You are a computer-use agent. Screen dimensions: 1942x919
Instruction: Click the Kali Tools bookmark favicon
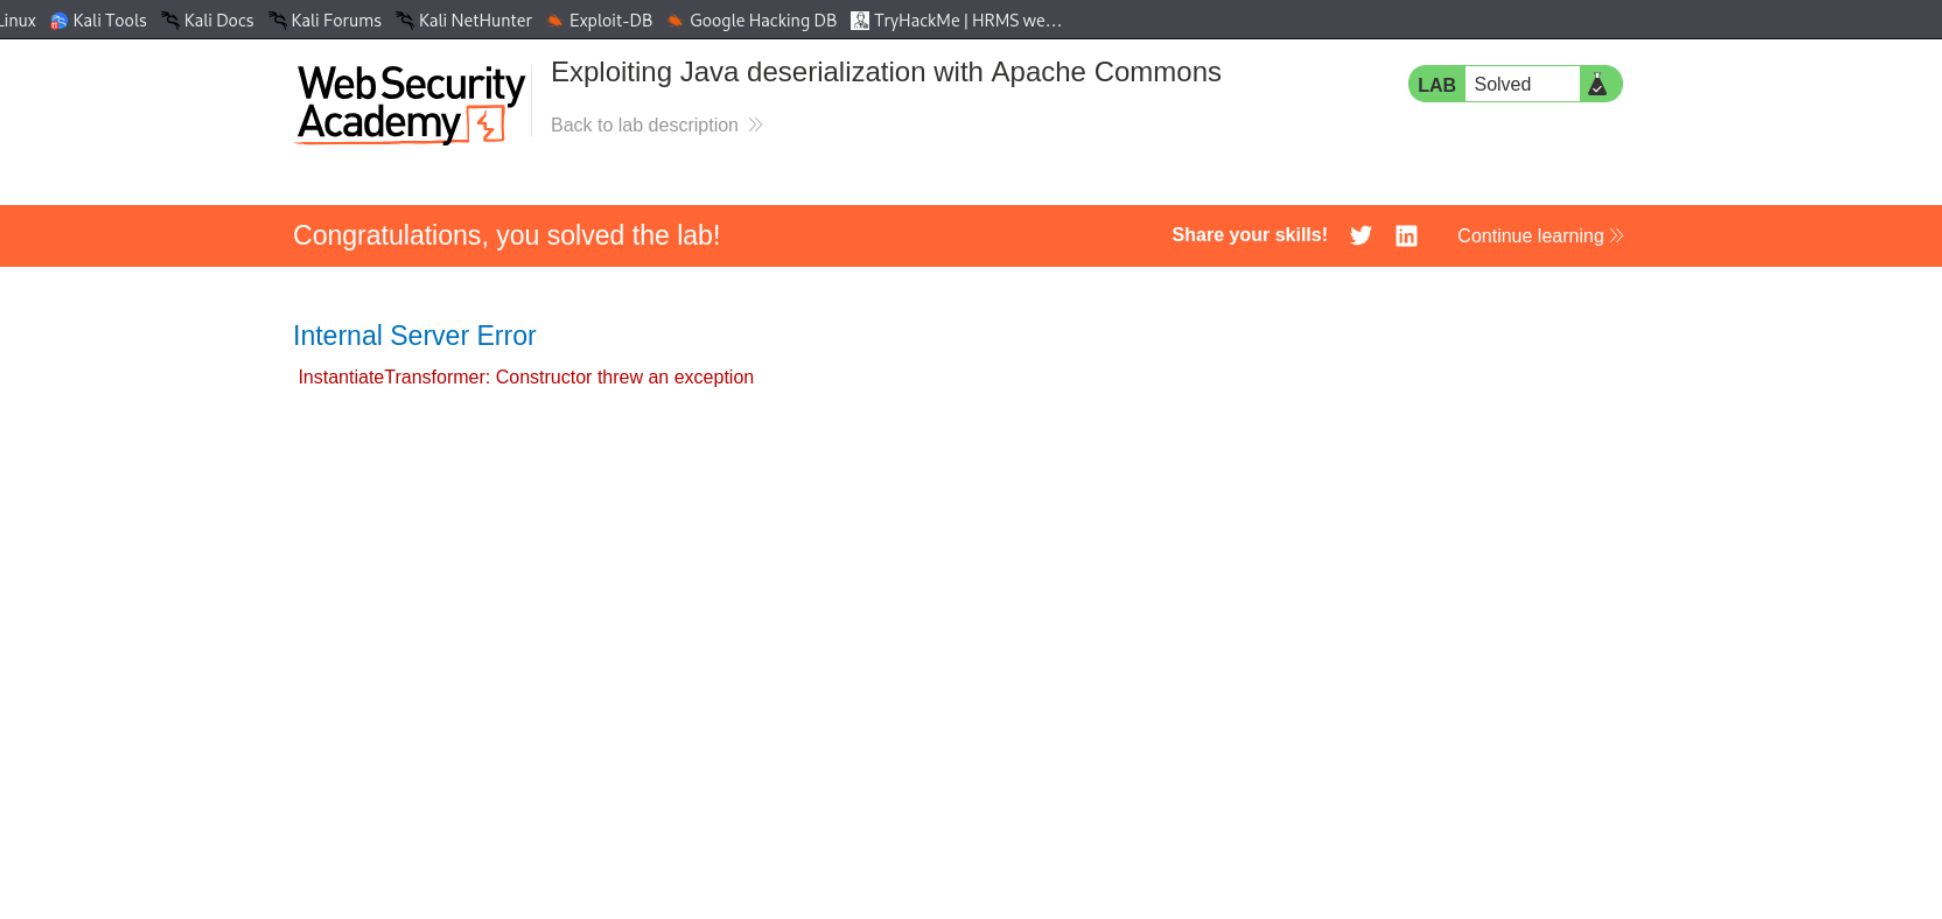click(59, 21)
